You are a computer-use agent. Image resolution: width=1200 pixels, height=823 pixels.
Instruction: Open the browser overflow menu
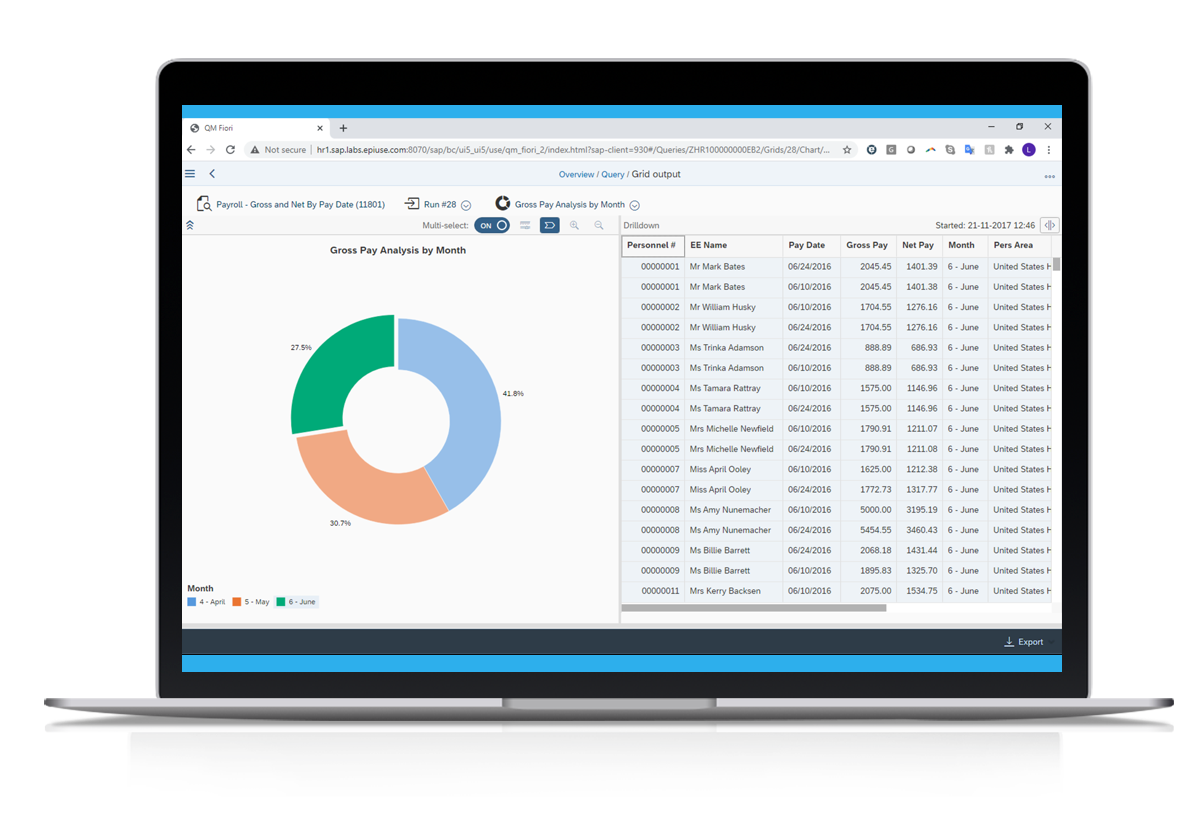click(1047, 148)
